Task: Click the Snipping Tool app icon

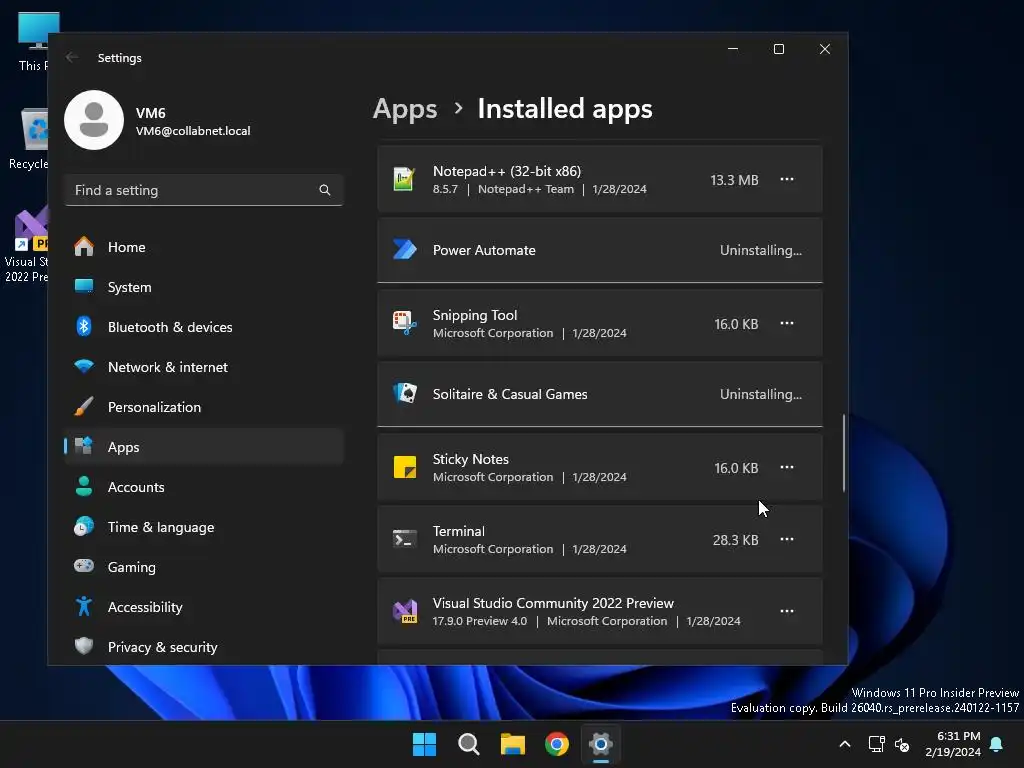Action: pos(404,323)
